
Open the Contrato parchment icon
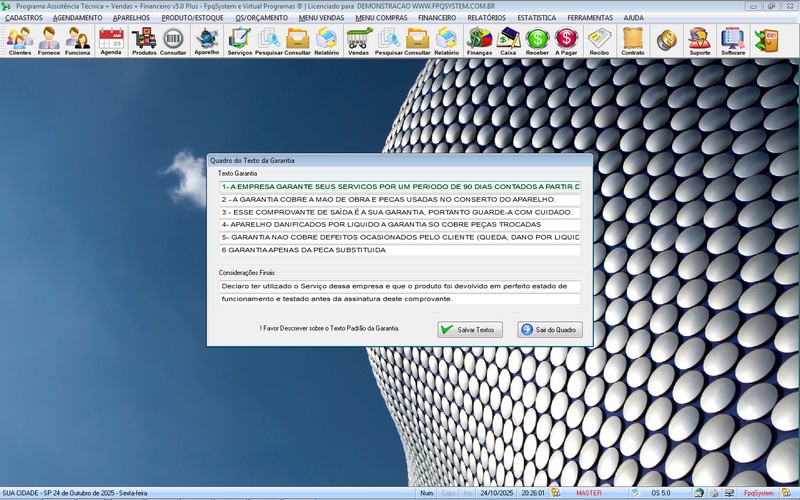tap(633, 41)
